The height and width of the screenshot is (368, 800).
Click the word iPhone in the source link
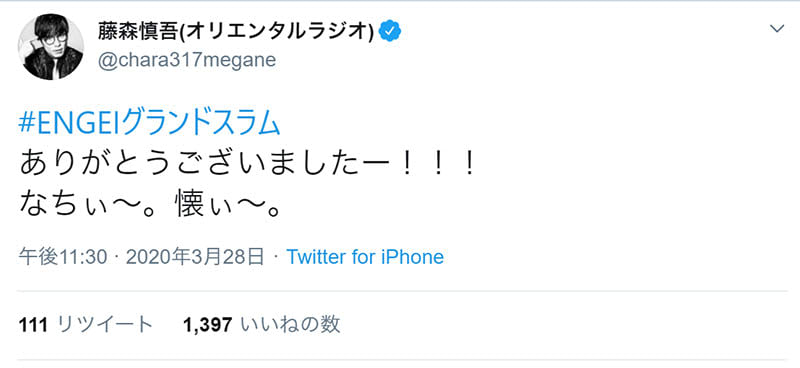pyautogui.click(x=412, y=257)
